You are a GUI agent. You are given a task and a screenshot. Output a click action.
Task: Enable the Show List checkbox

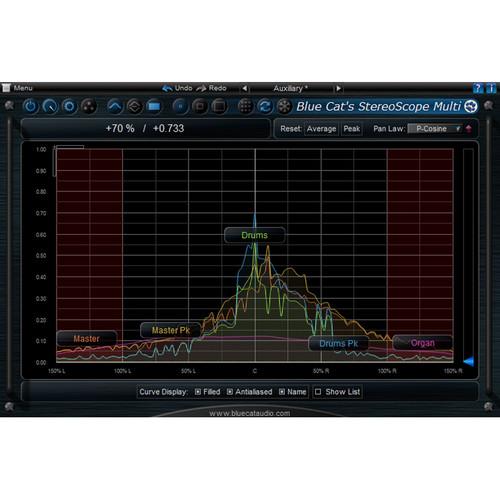(x=318, y=392)
